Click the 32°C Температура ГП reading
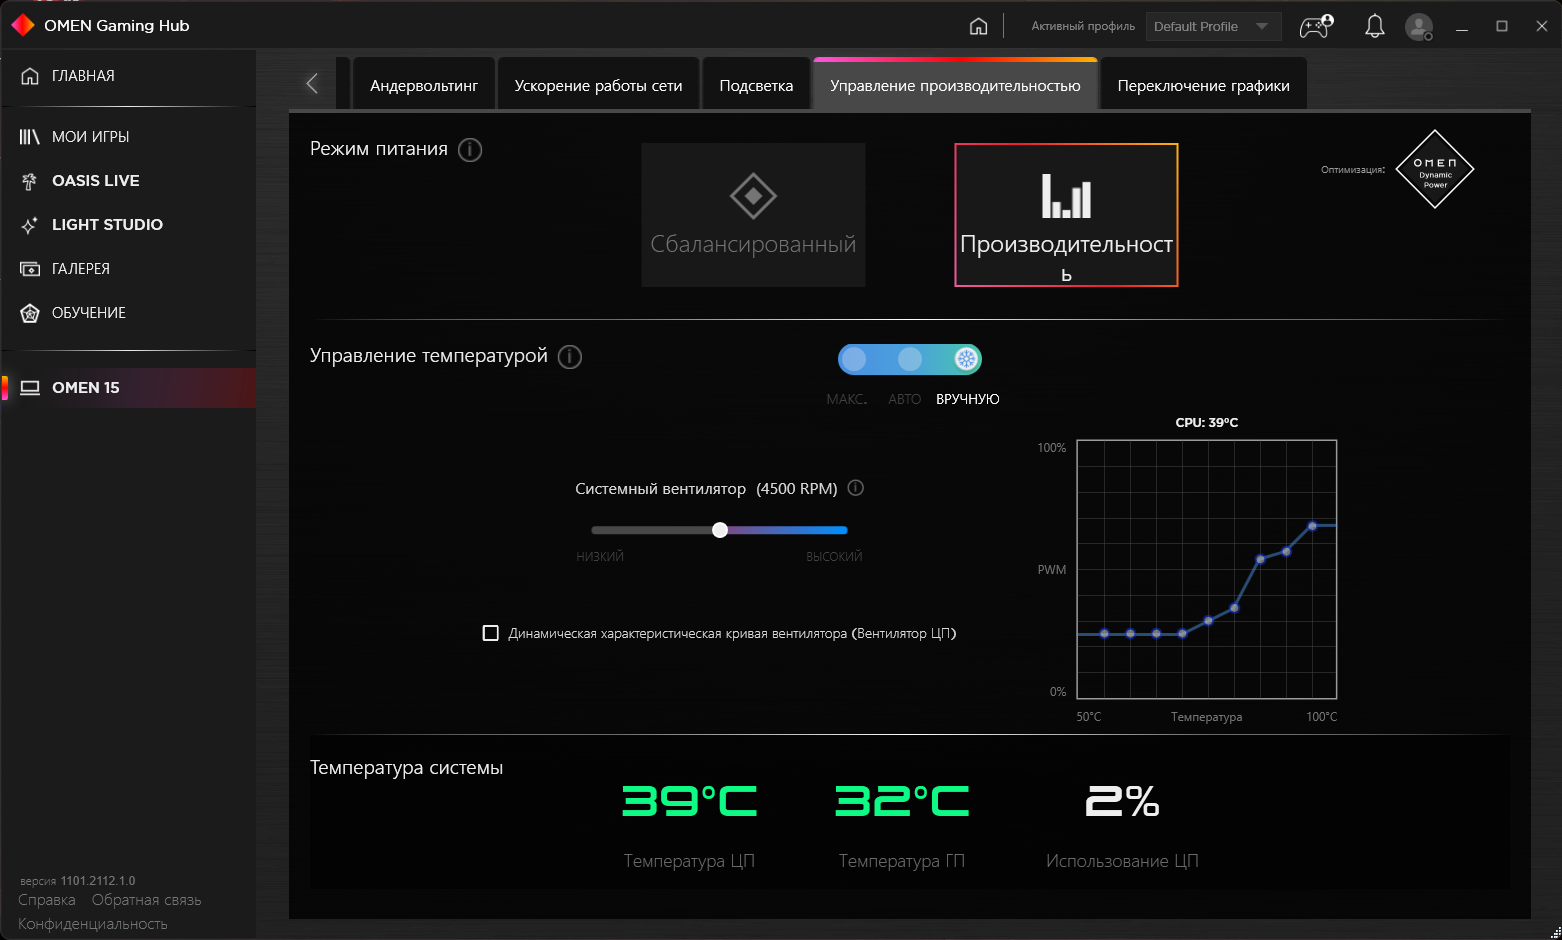 coord(902,801)
